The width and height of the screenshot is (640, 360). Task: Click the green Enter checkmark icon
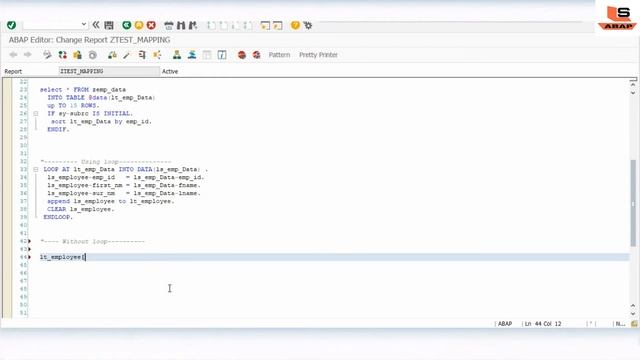11,25
